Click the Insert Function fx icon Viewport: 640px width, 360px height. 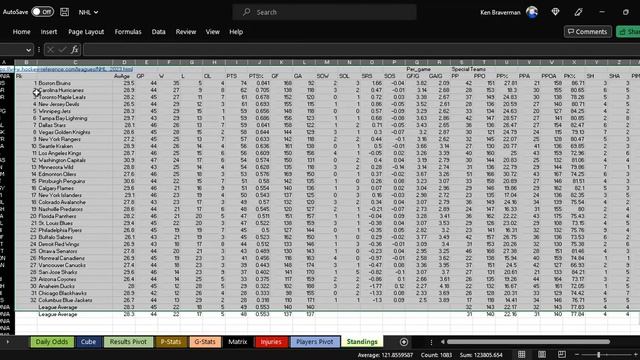tap(74, 50)
